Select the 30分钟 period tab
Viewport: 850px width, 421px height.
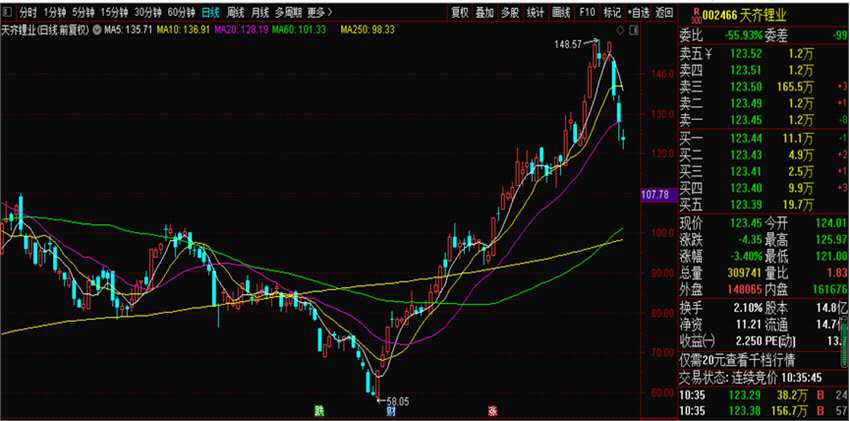(148, 12)
